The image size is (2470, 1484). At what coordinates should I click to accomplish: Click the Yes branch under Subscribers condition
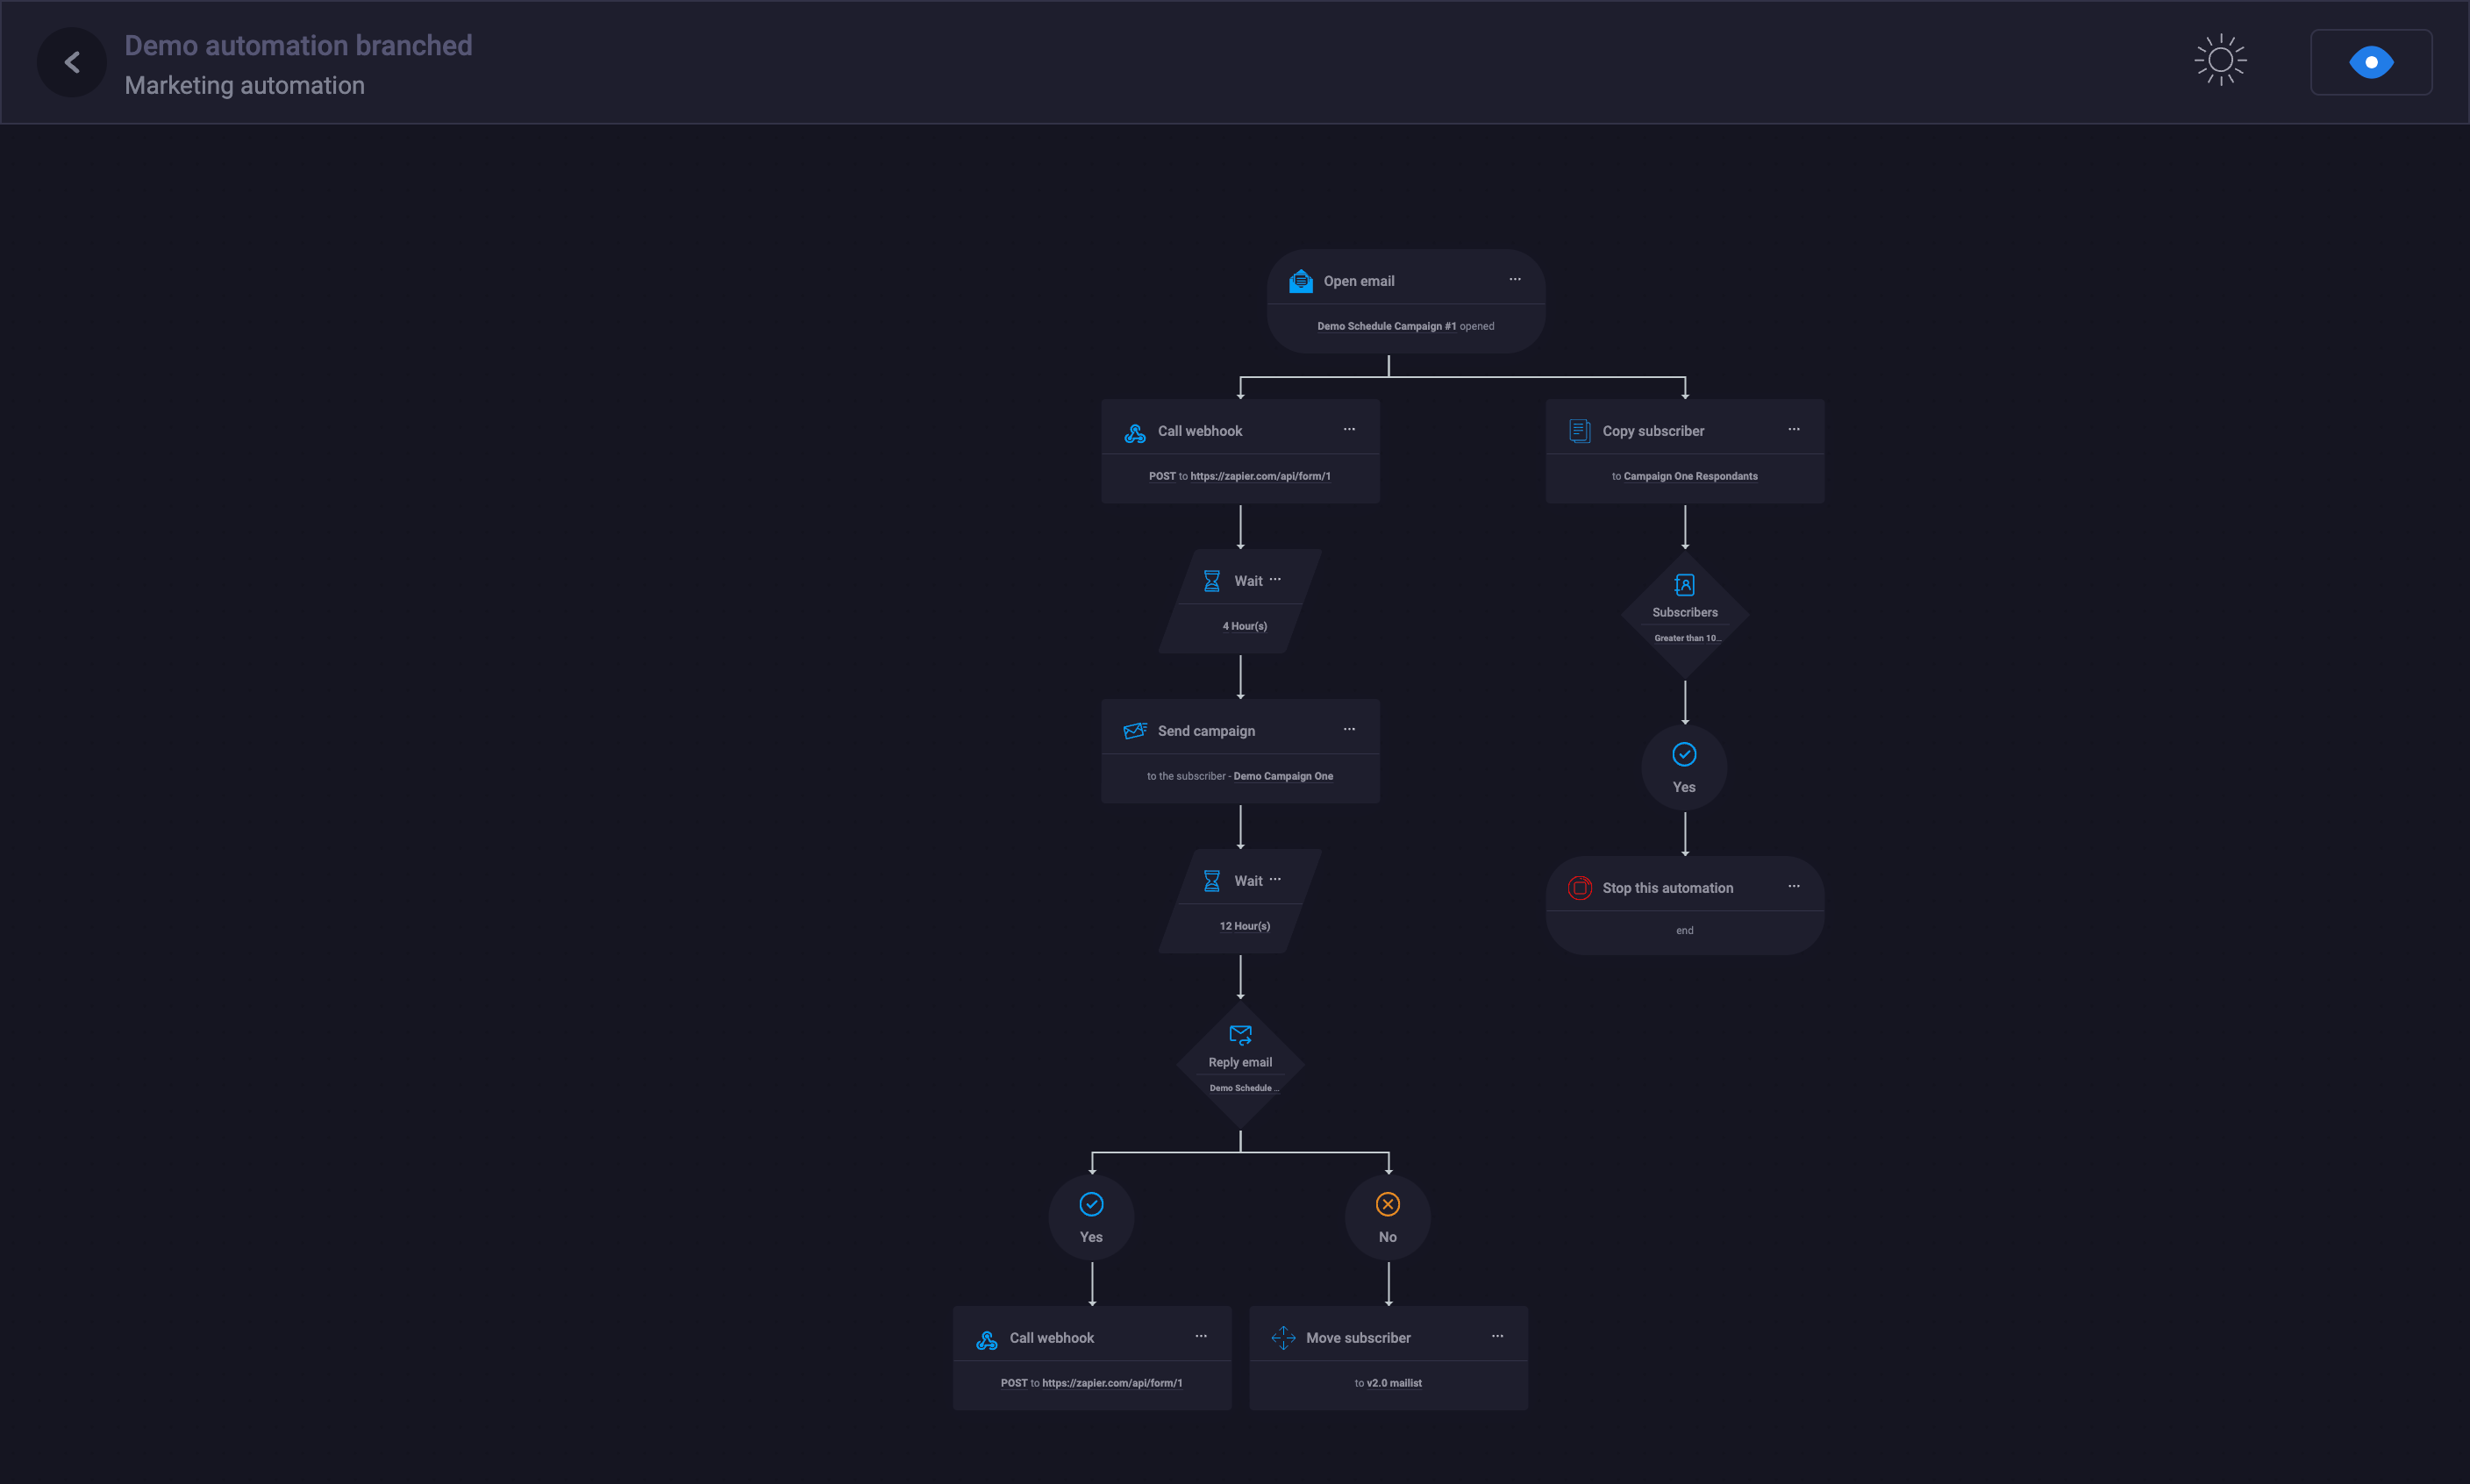click(1684, 767)
